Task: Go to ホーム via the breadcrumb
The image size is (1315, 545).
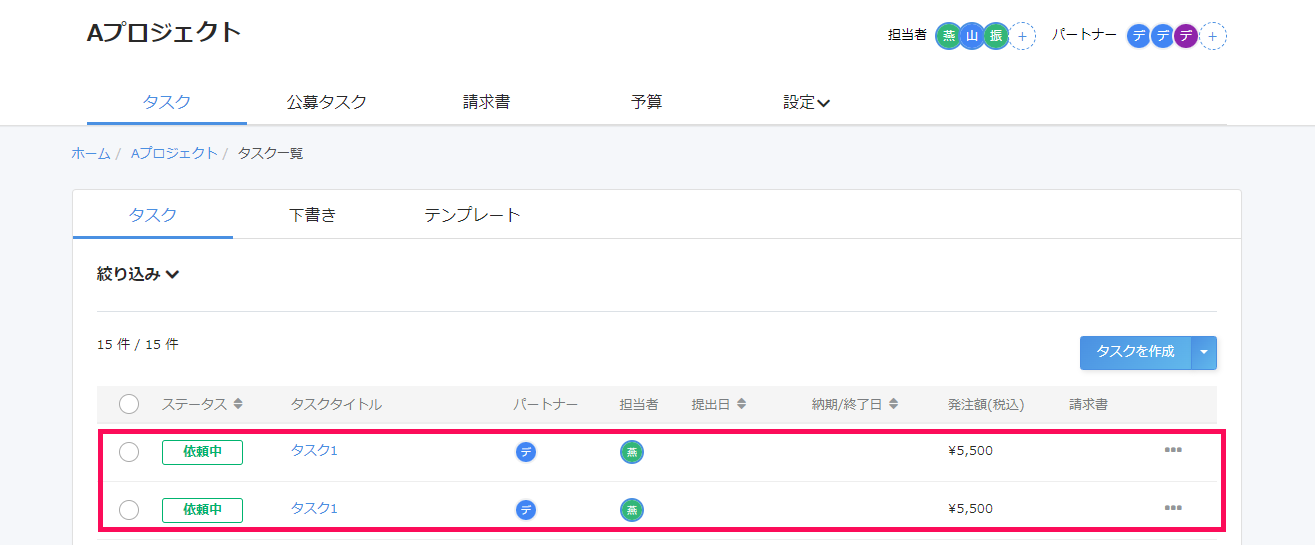Action: point(91,153)
